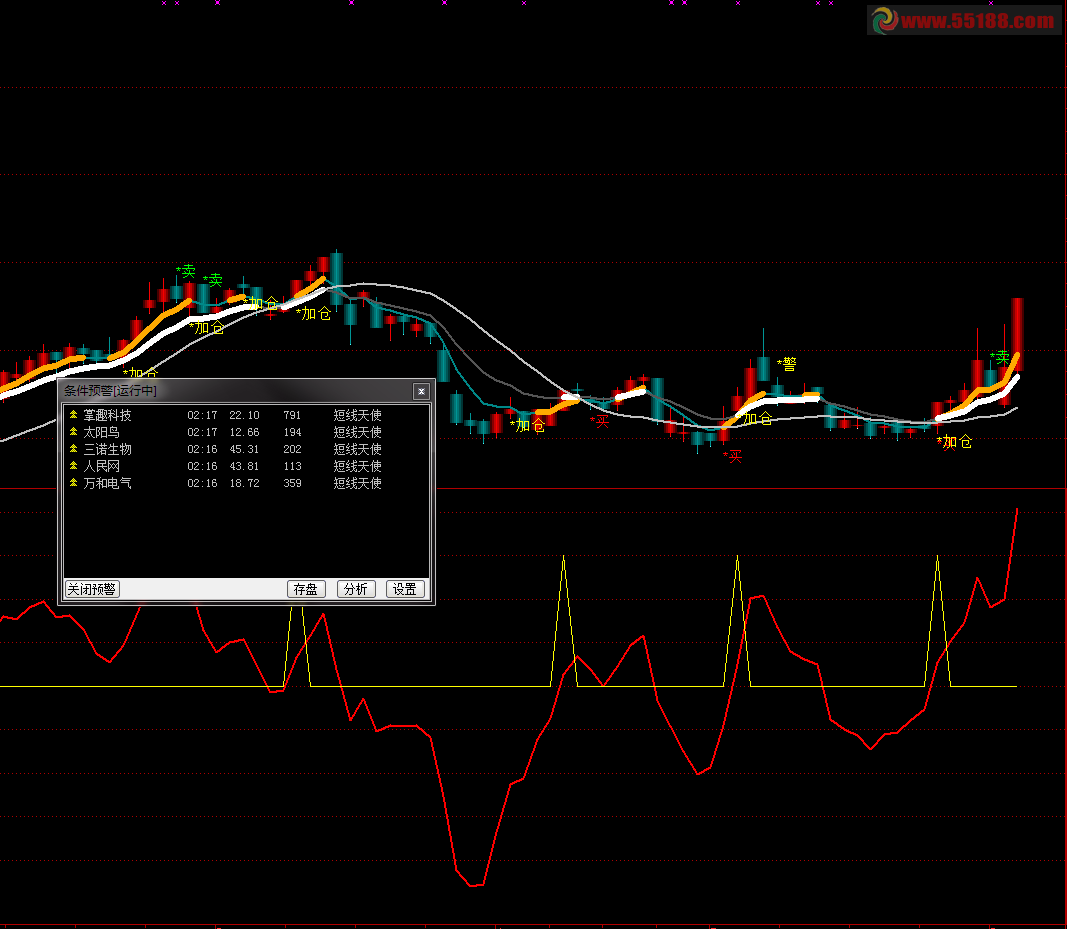Click the alert icon next to 太阳鸟
The width and height of the screenshot is (1067, 929).
point(73,432)
